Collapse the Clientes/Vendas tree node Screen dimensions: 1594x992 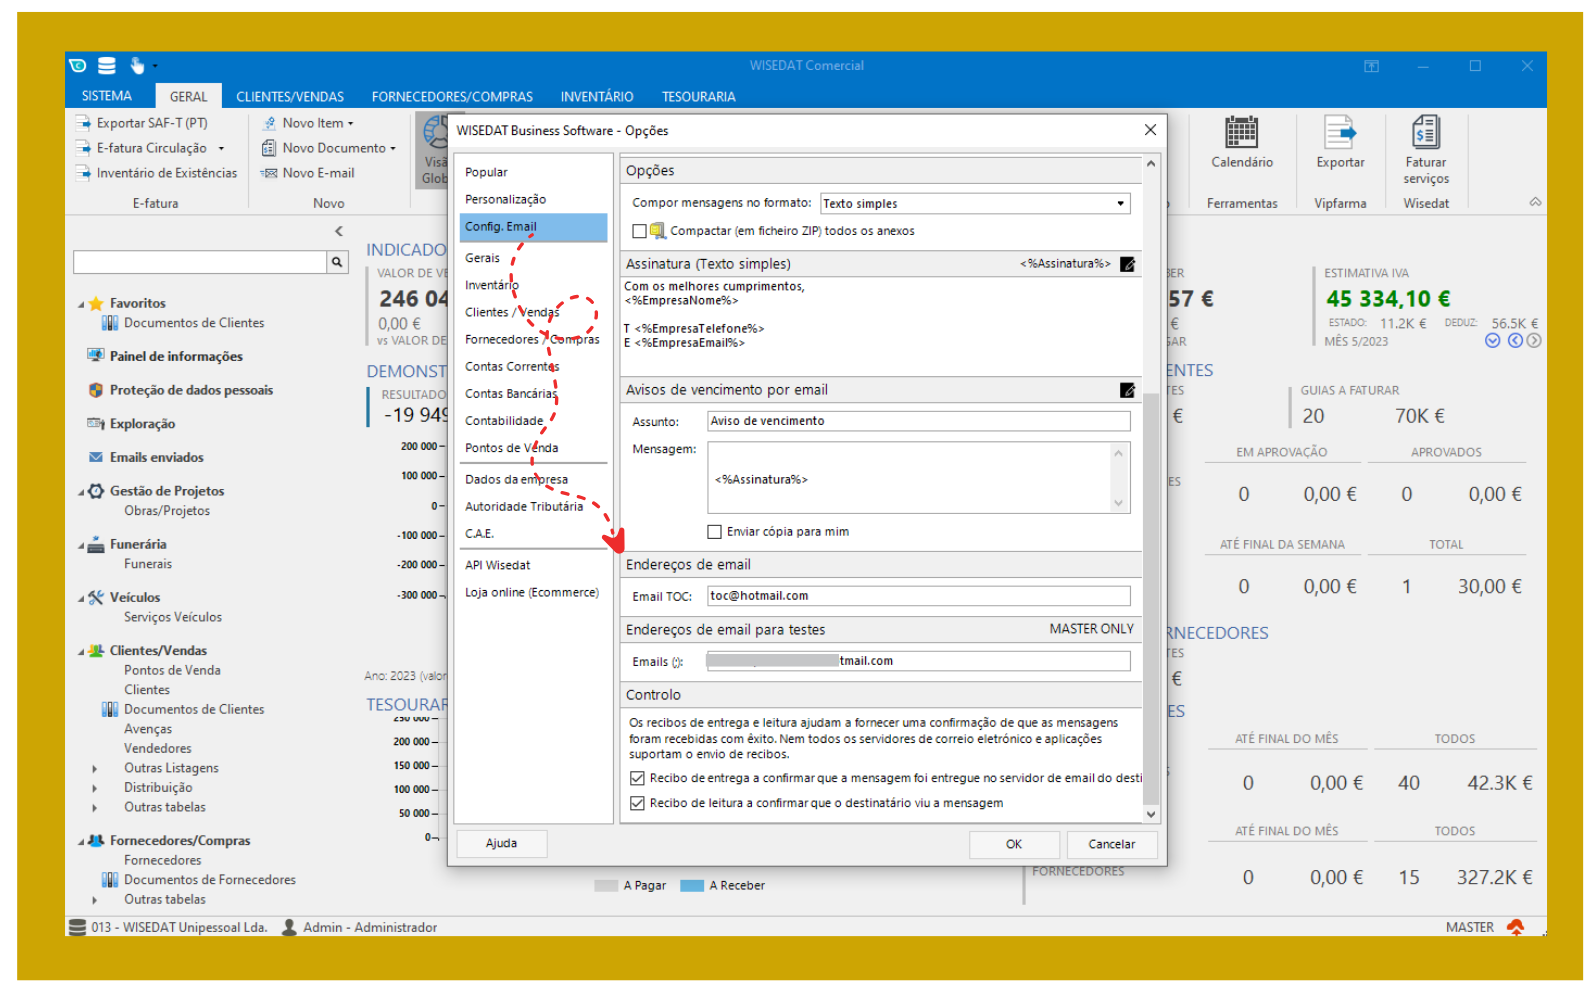[81, 651]
